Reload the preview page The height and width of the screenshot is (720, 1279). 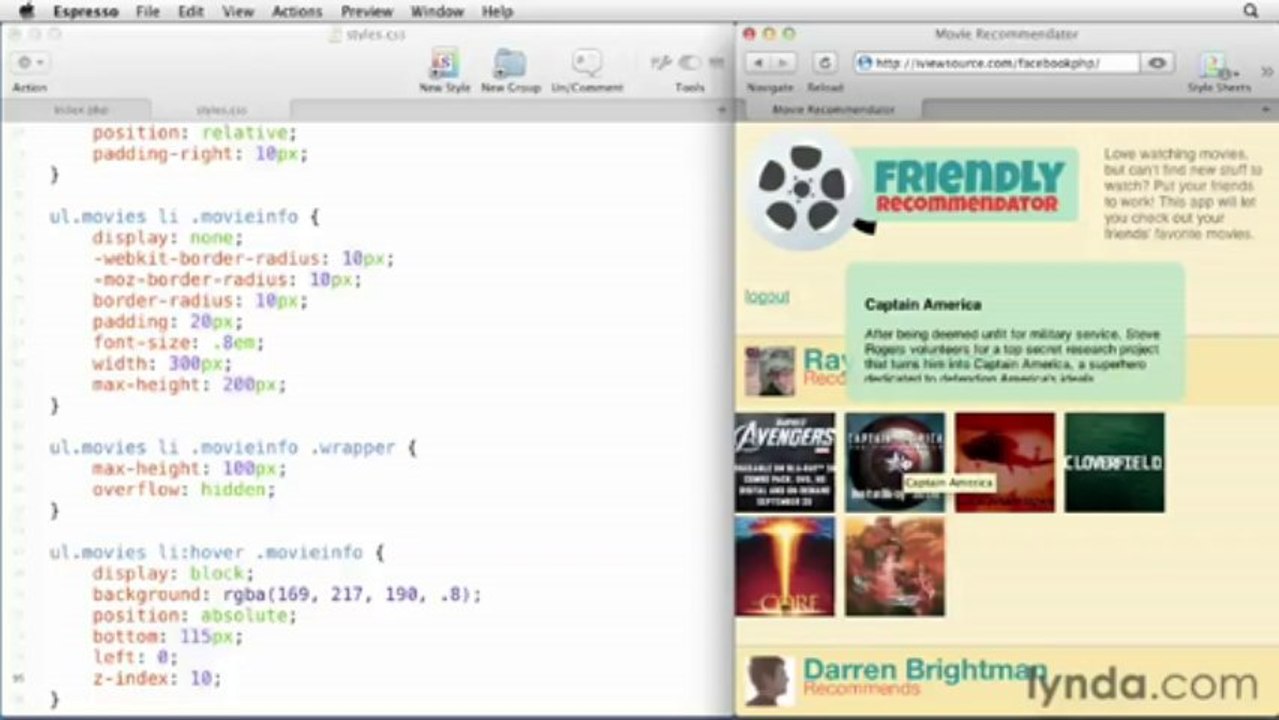(825, 63)
